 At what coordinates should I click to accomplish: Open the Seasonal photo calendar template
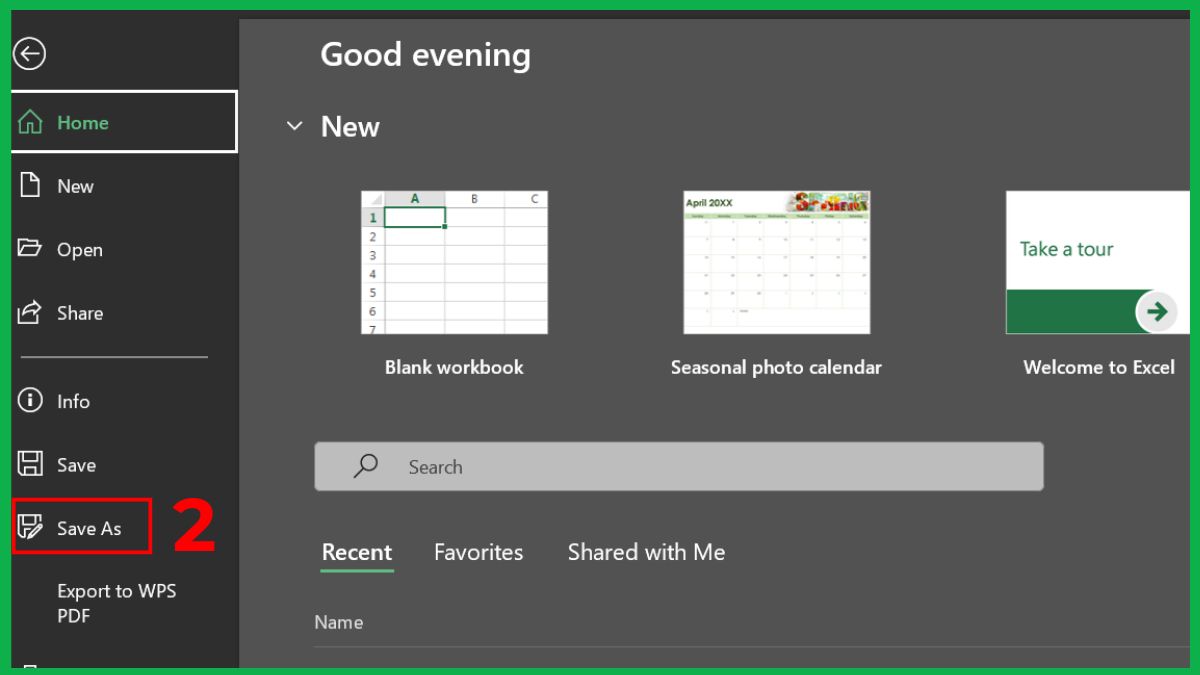[776, 262]
